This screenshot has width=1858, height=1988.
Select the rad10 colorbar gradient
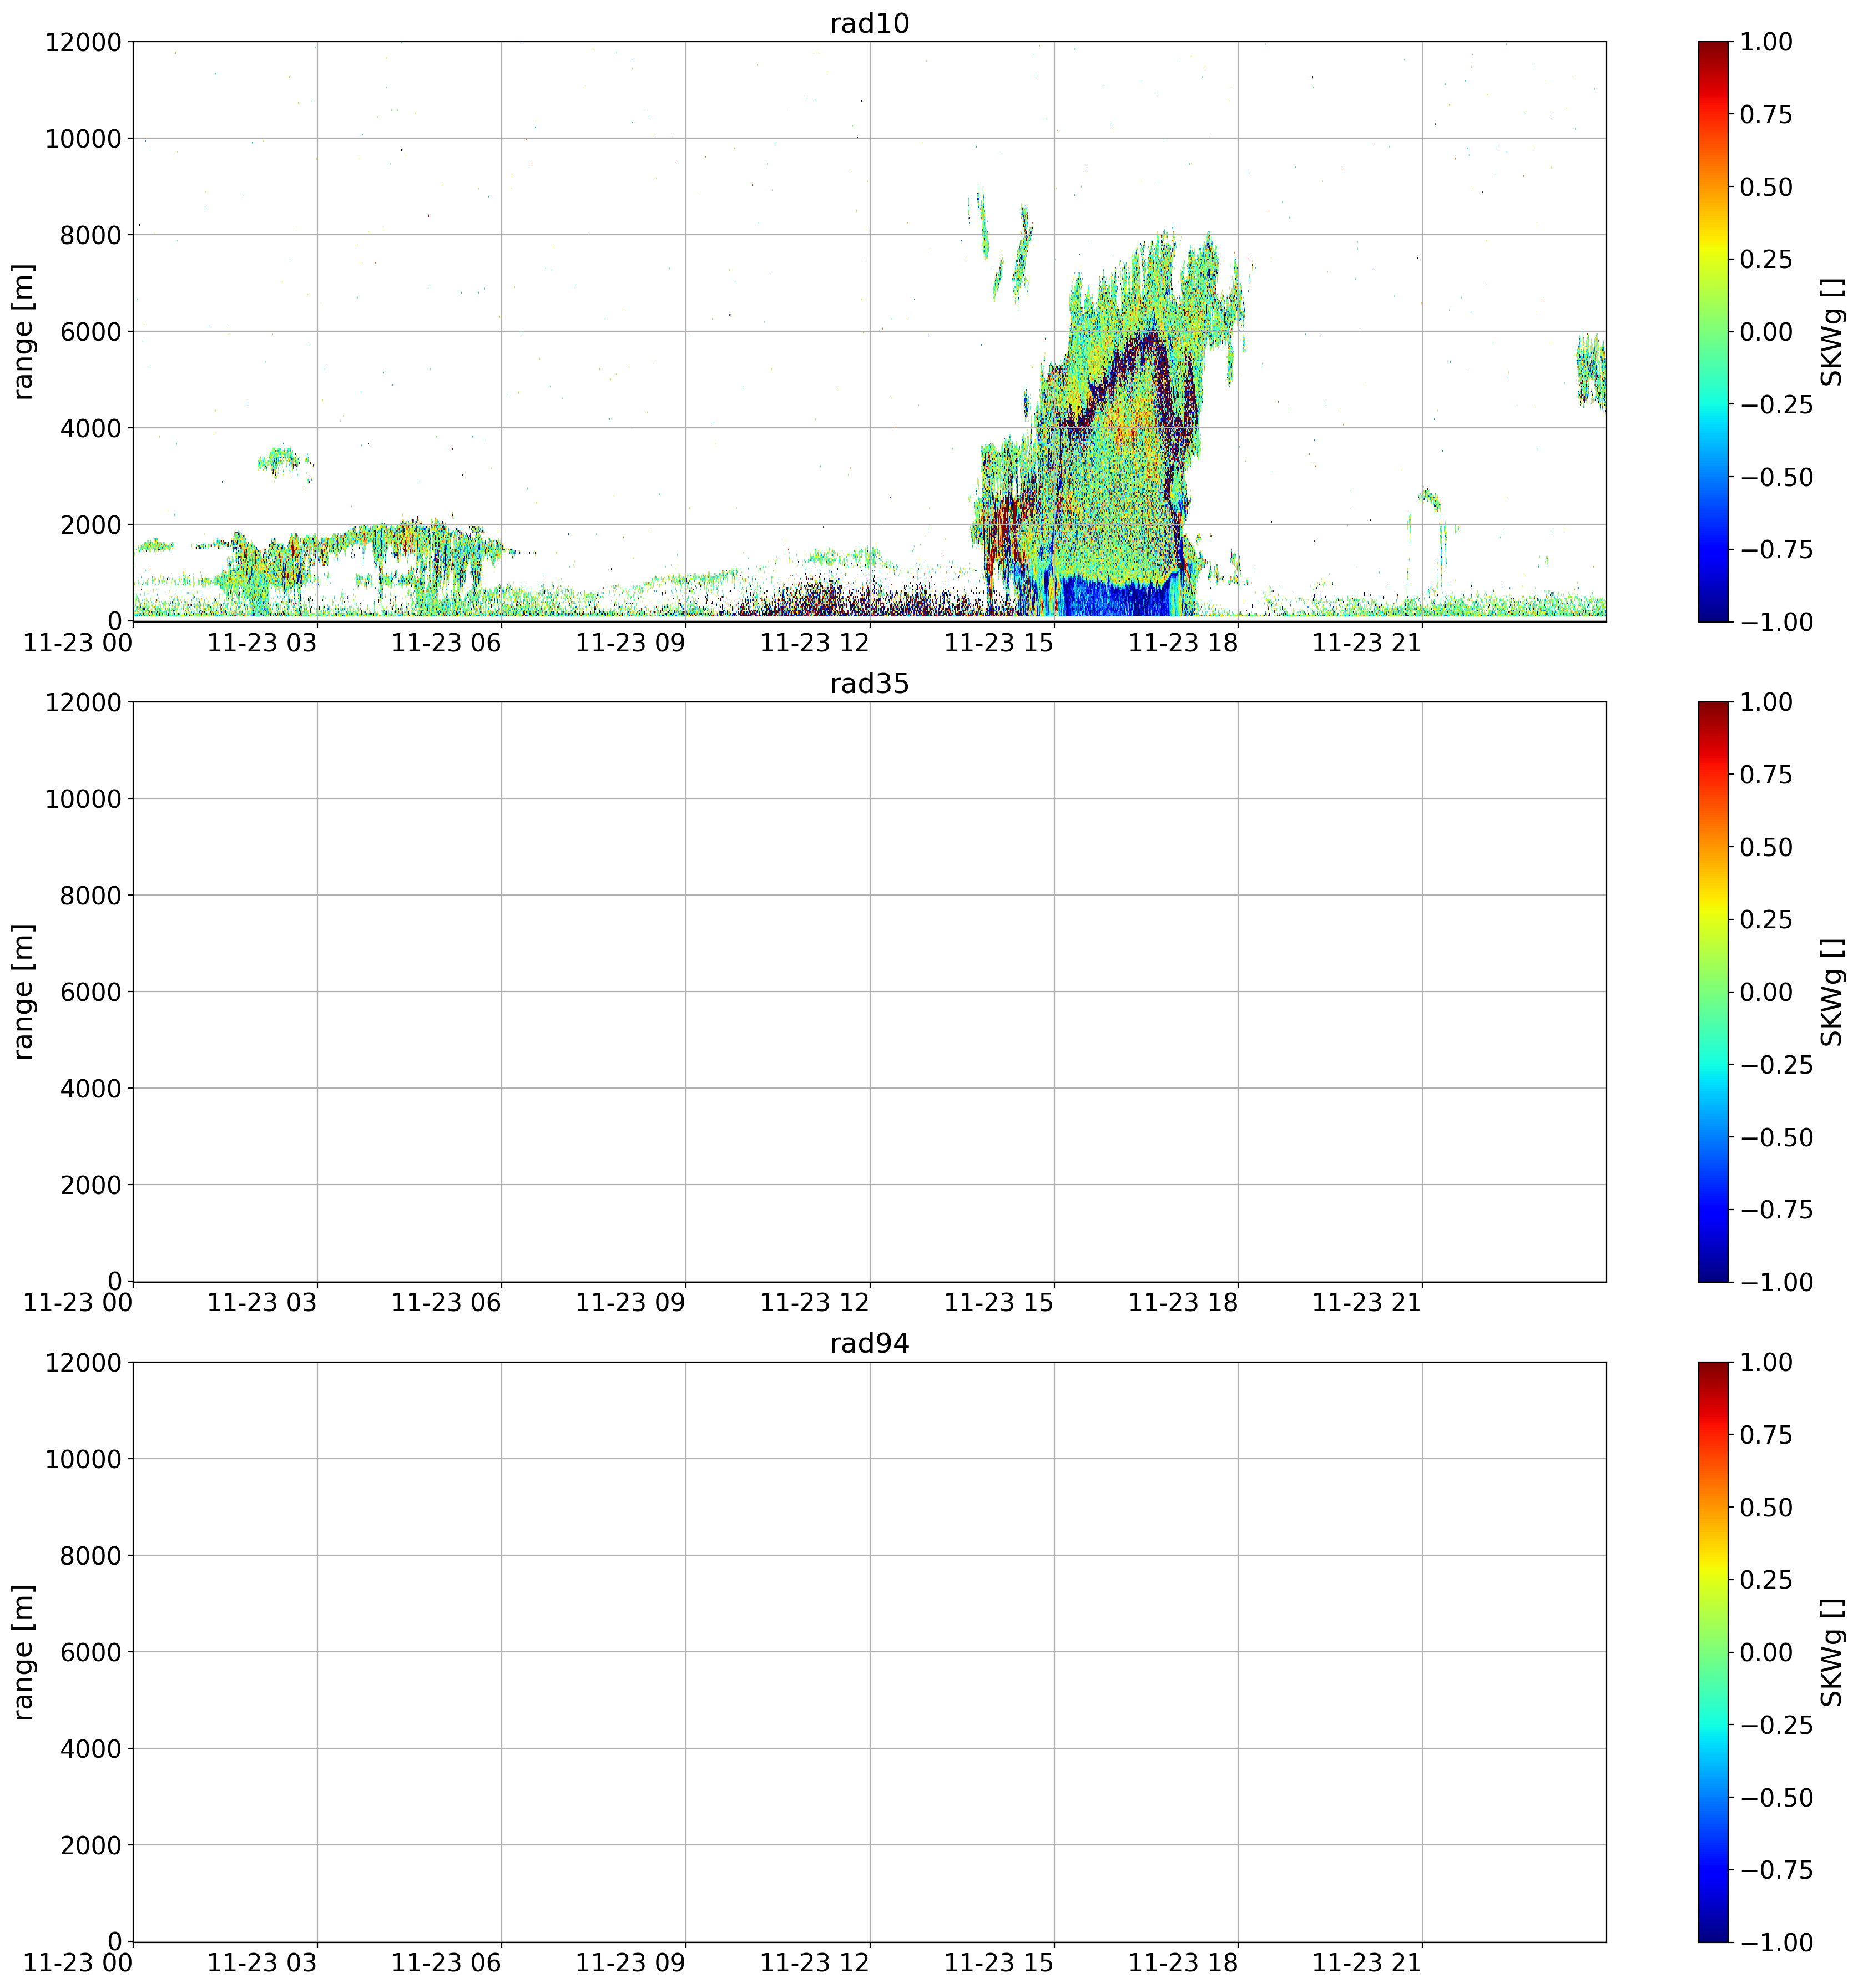[x=1712, y=331]
